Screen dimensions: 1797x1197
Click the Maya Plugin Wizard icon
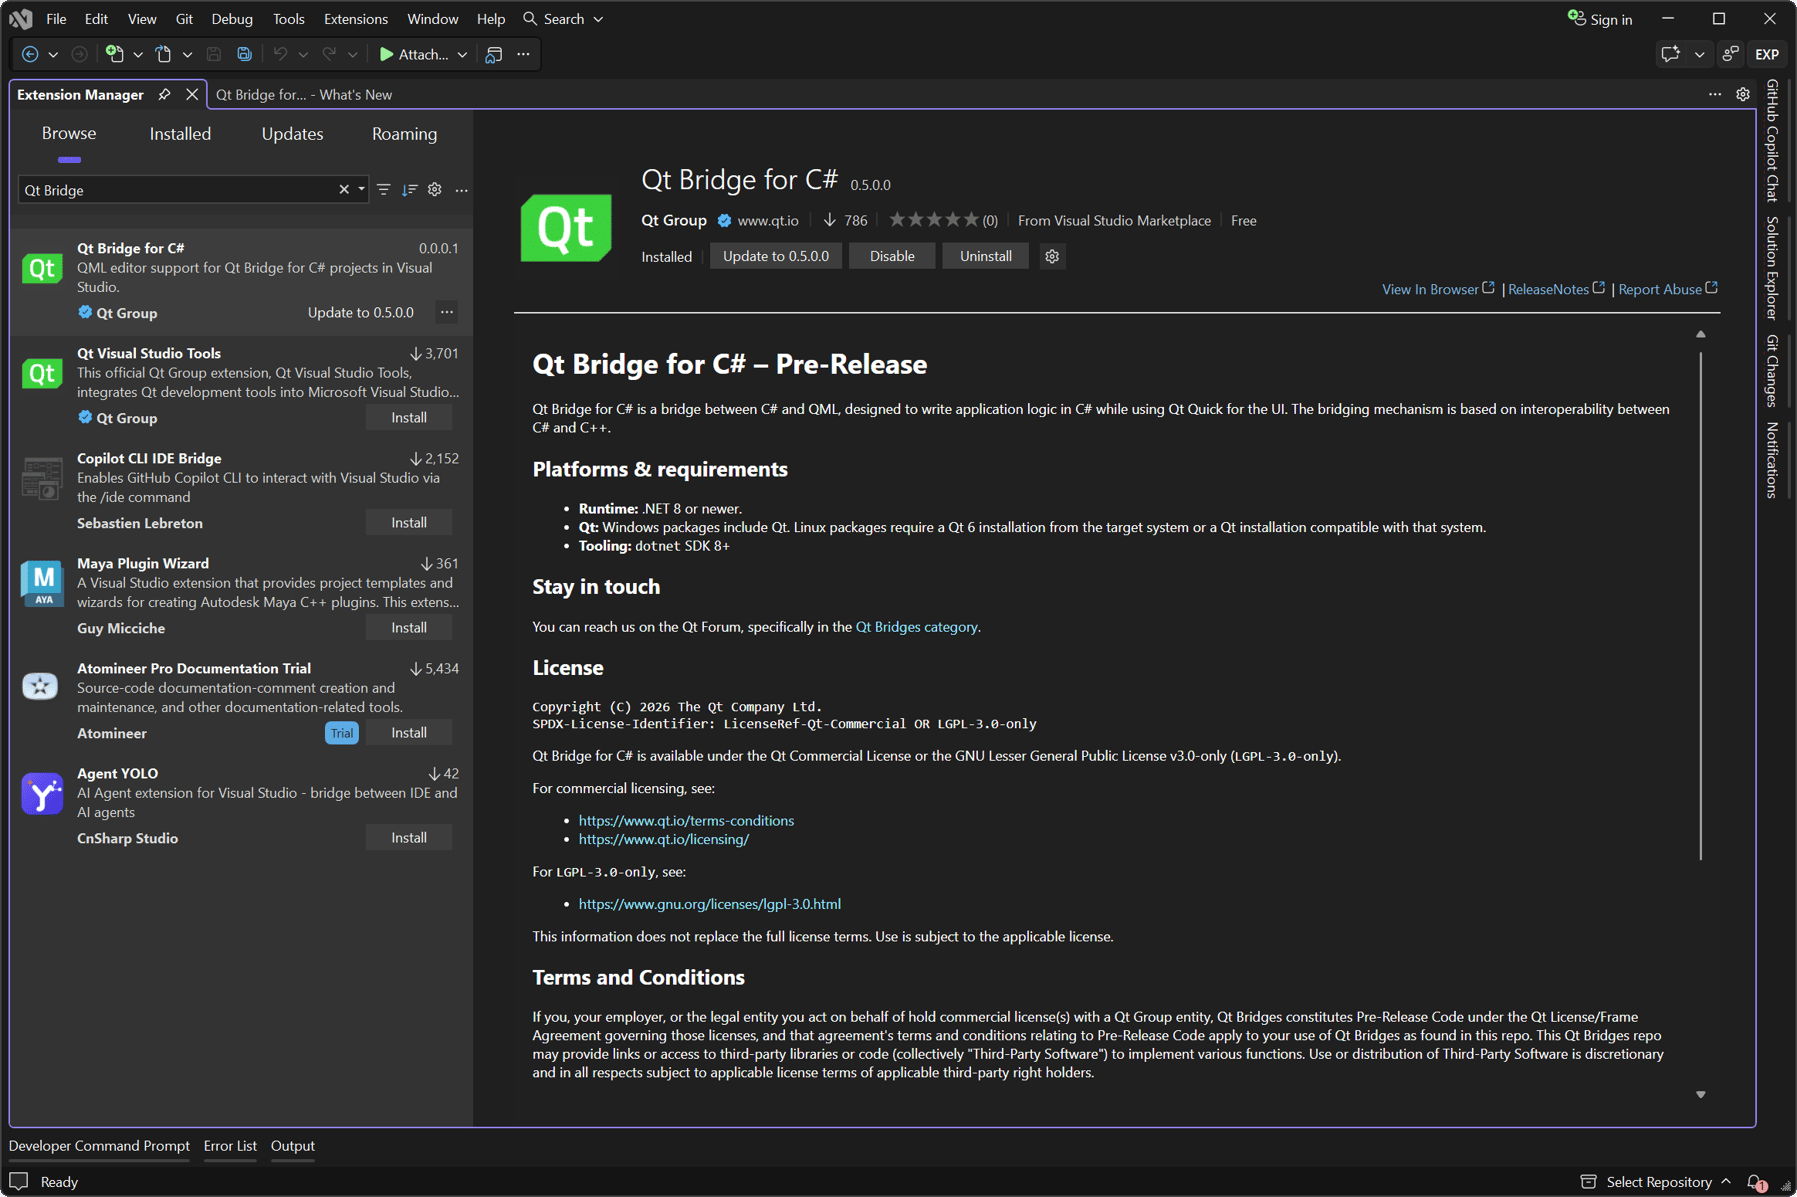(x=42, y=584)
